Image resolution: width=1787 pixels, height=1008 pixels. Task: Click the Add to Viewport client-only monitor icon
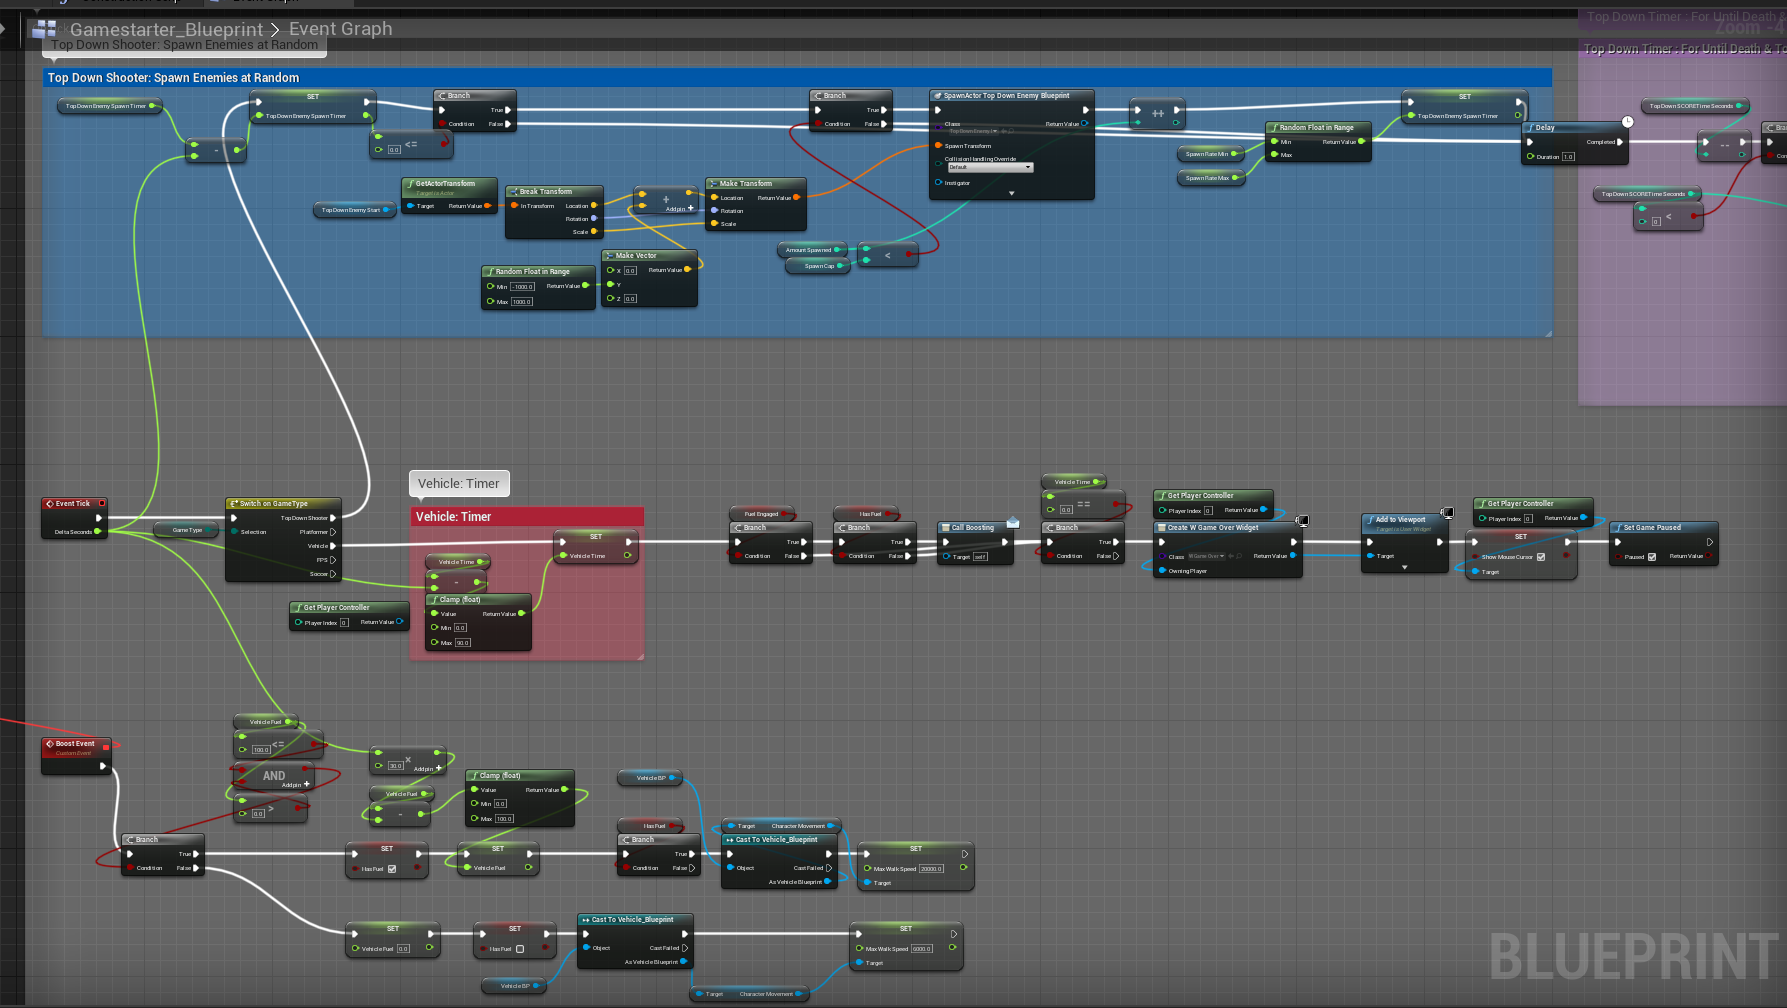coord(1447,513)
